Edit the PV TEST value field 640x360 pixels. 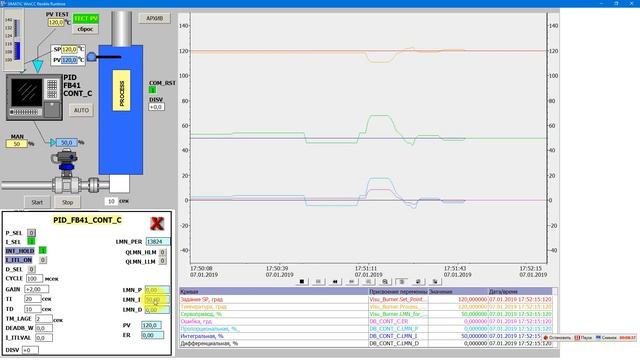click(x=56, y=22)
